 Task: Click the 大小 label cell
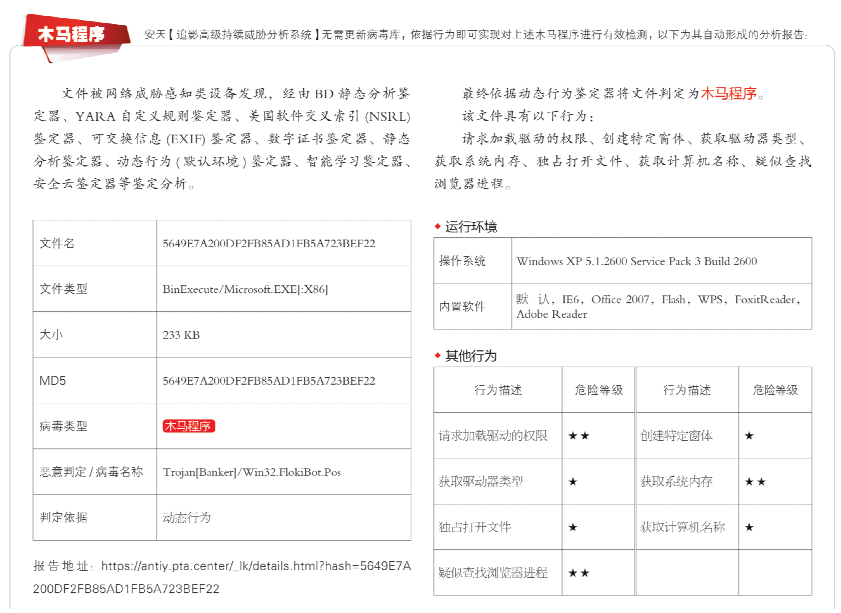[95, 335]
